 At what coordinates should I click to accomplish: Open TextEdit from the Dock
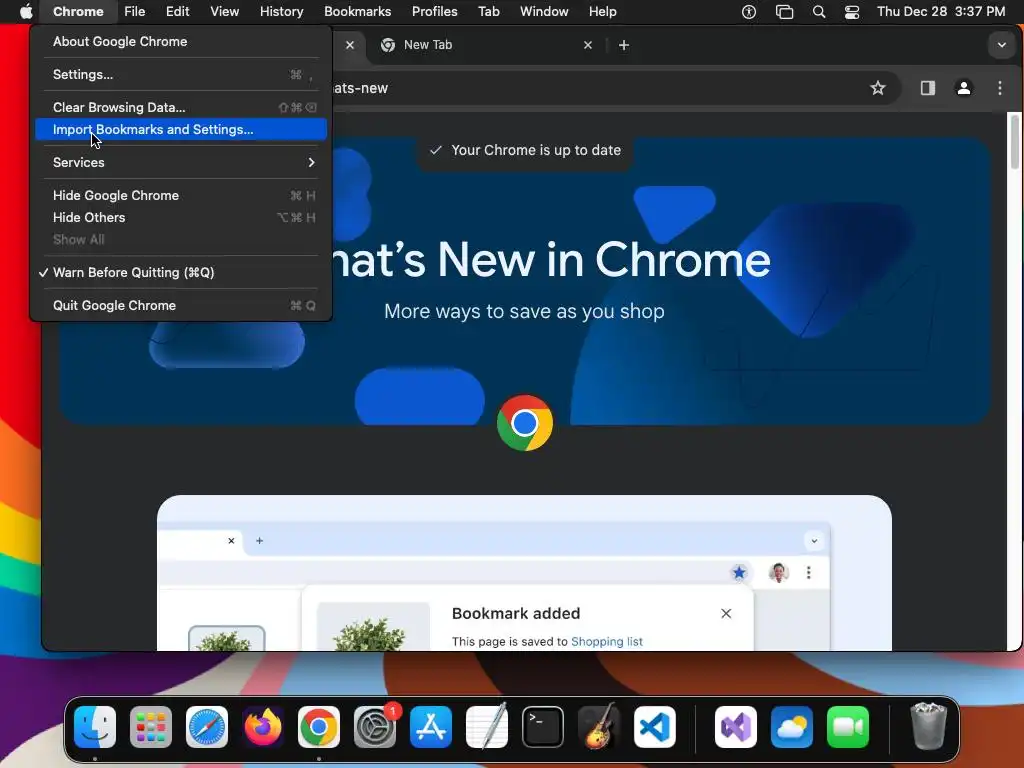point(487,727)
